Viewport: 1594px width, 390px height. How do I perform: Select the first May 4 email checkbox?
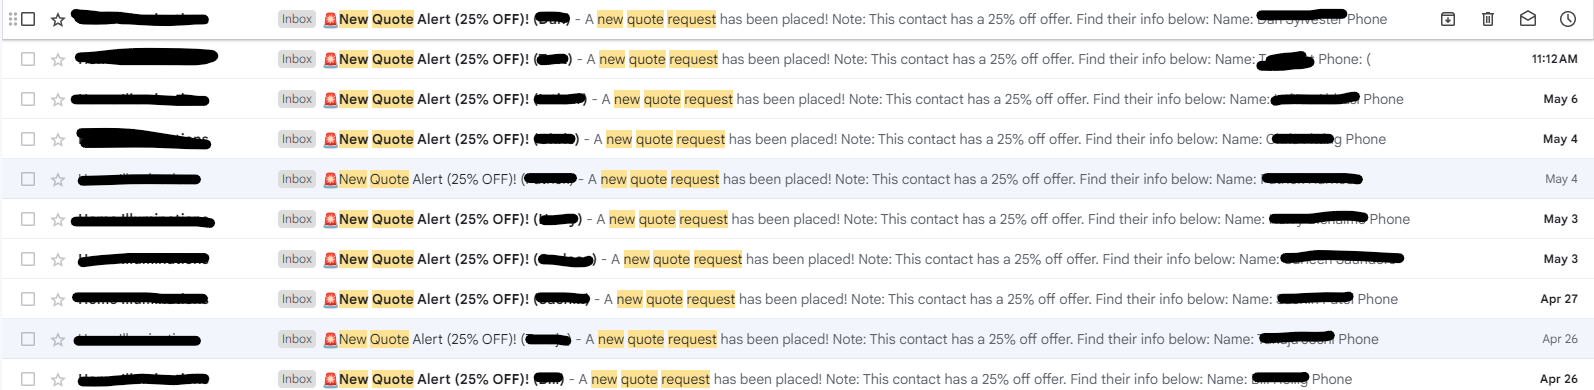coord(28,139)
